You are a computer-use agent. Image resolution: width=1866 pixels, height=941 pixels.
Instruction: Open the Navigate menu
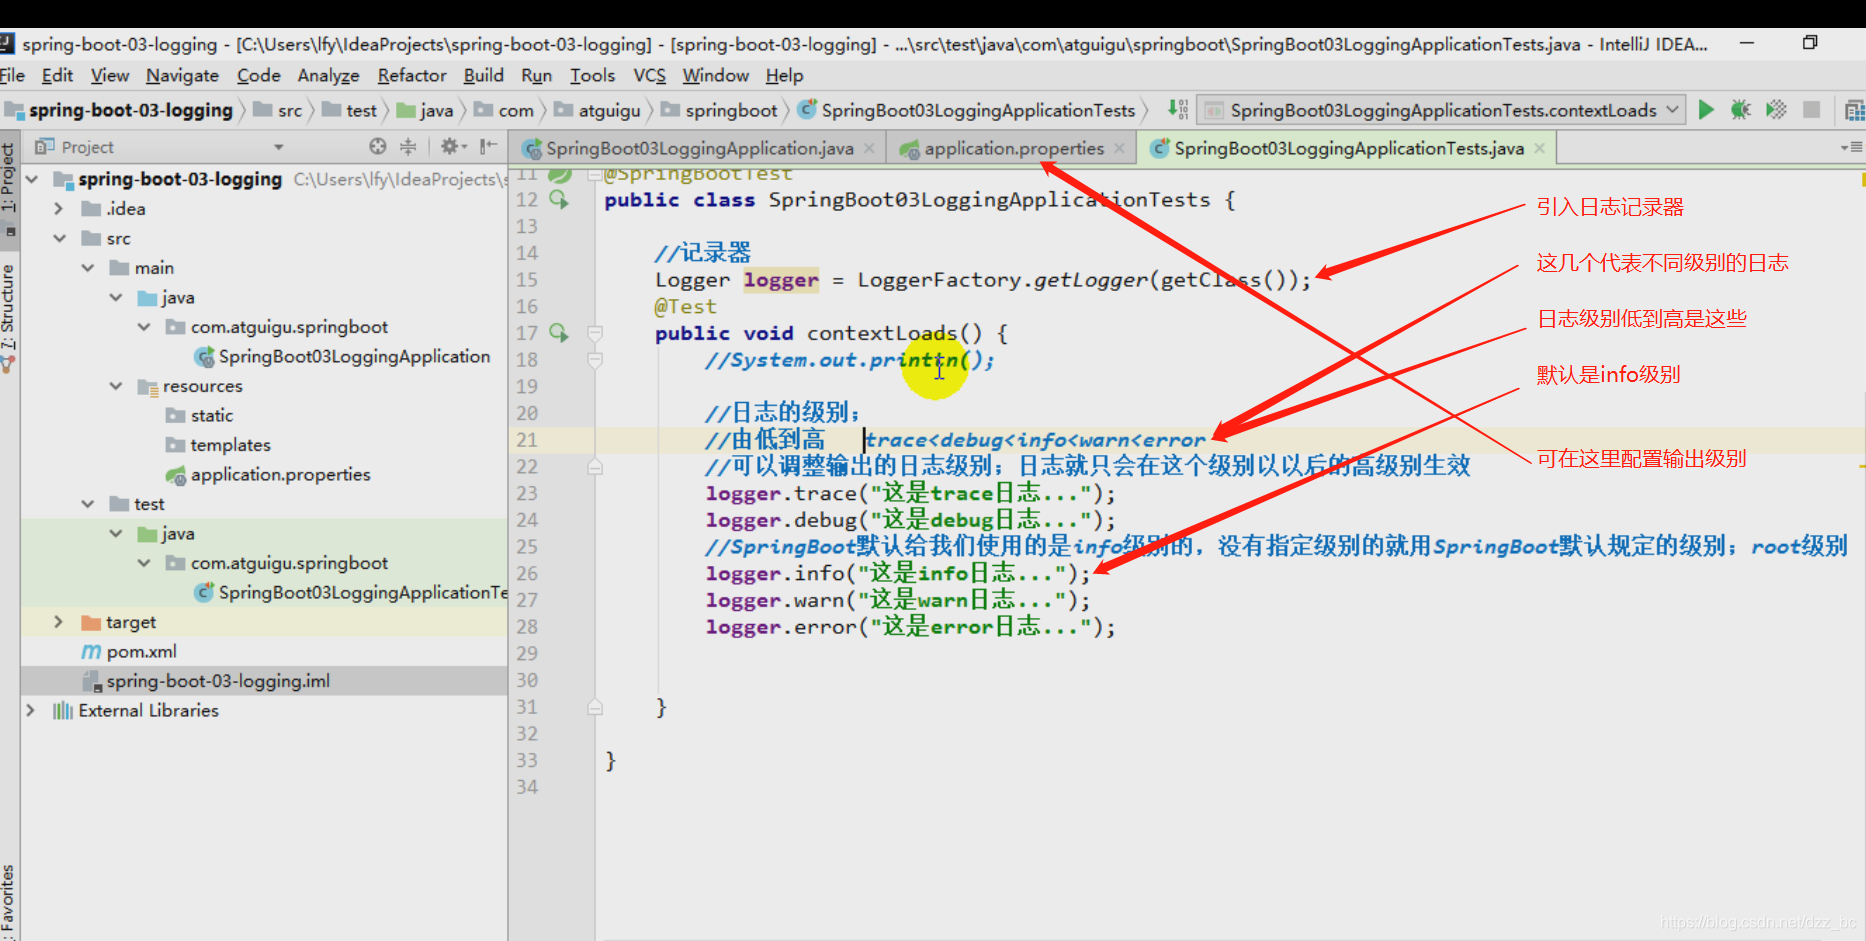coord(182,75)
